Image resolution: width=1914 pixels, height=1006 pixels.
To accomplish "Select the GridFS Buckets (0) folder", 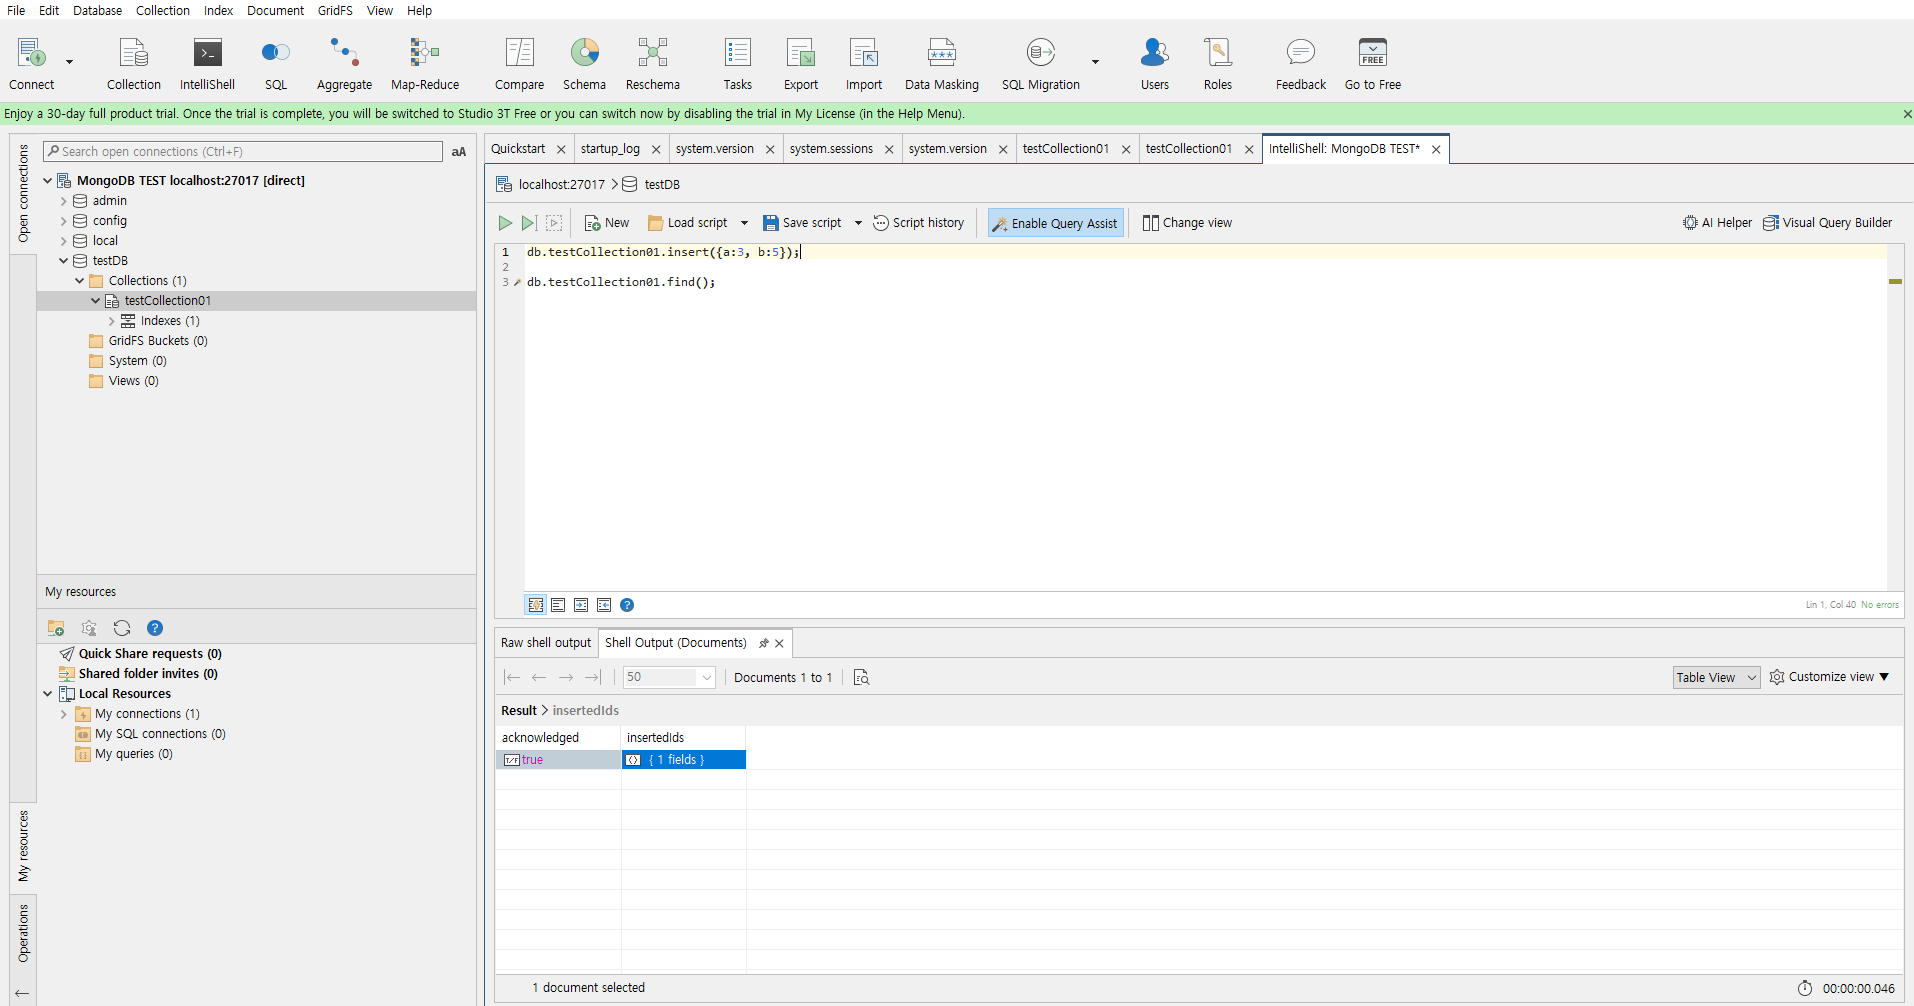I will (x=158, y=341).
